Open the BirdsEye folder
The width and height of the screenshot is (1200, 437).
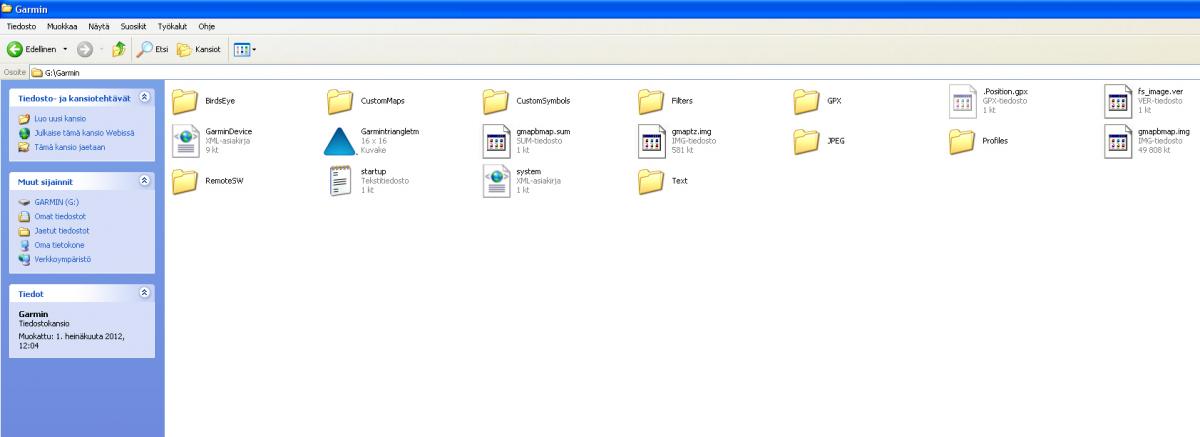(184, 101)
